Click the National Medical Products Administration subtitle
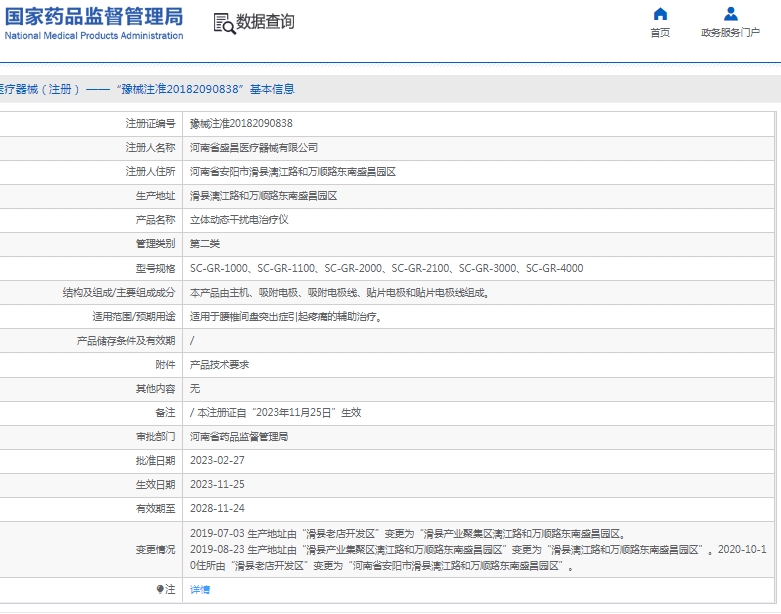 pos(94,36)
